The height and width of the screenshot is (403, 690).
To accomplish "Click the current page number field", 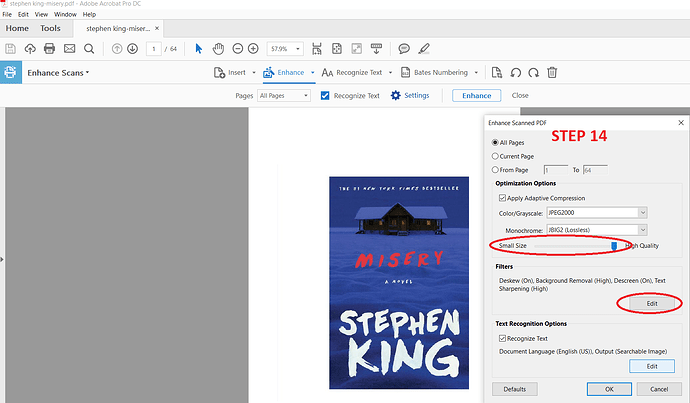I will coord(153,48).
